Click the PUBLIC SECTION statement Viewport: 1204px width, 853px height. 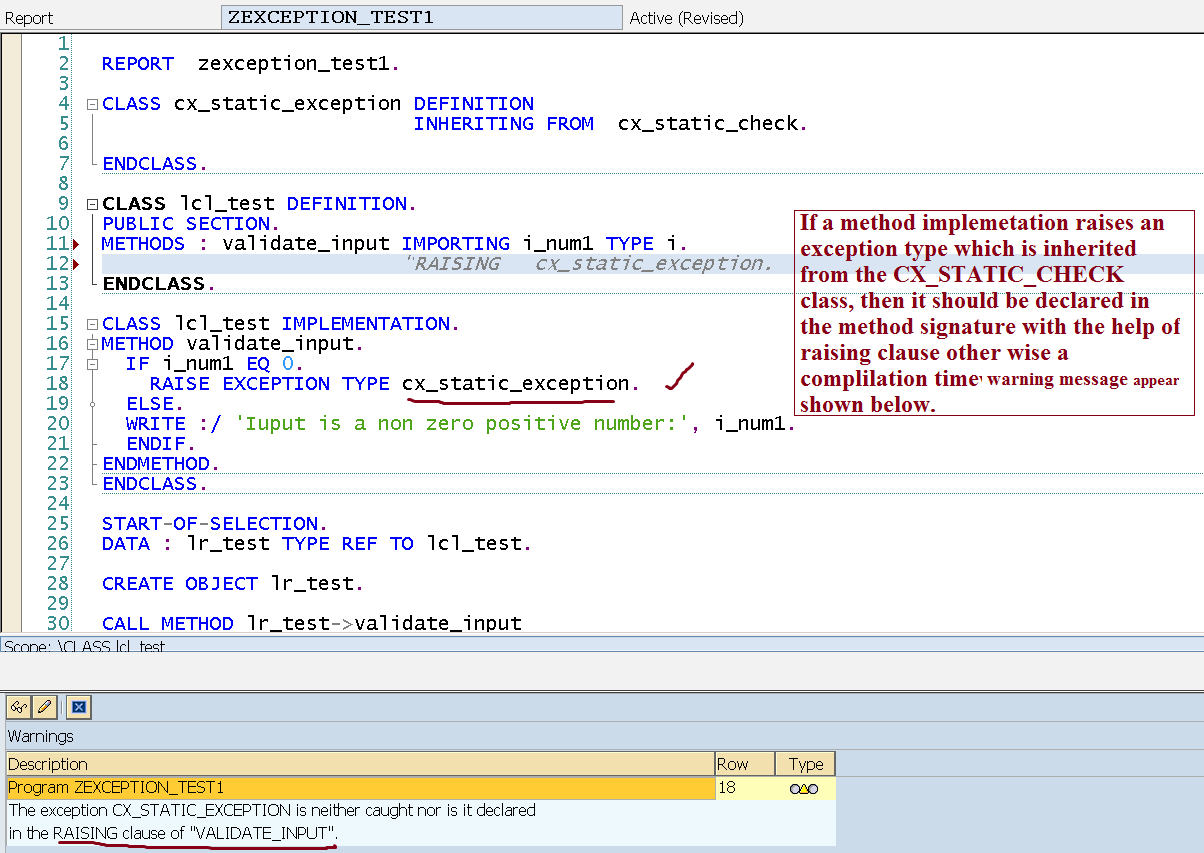coord(192,224)
